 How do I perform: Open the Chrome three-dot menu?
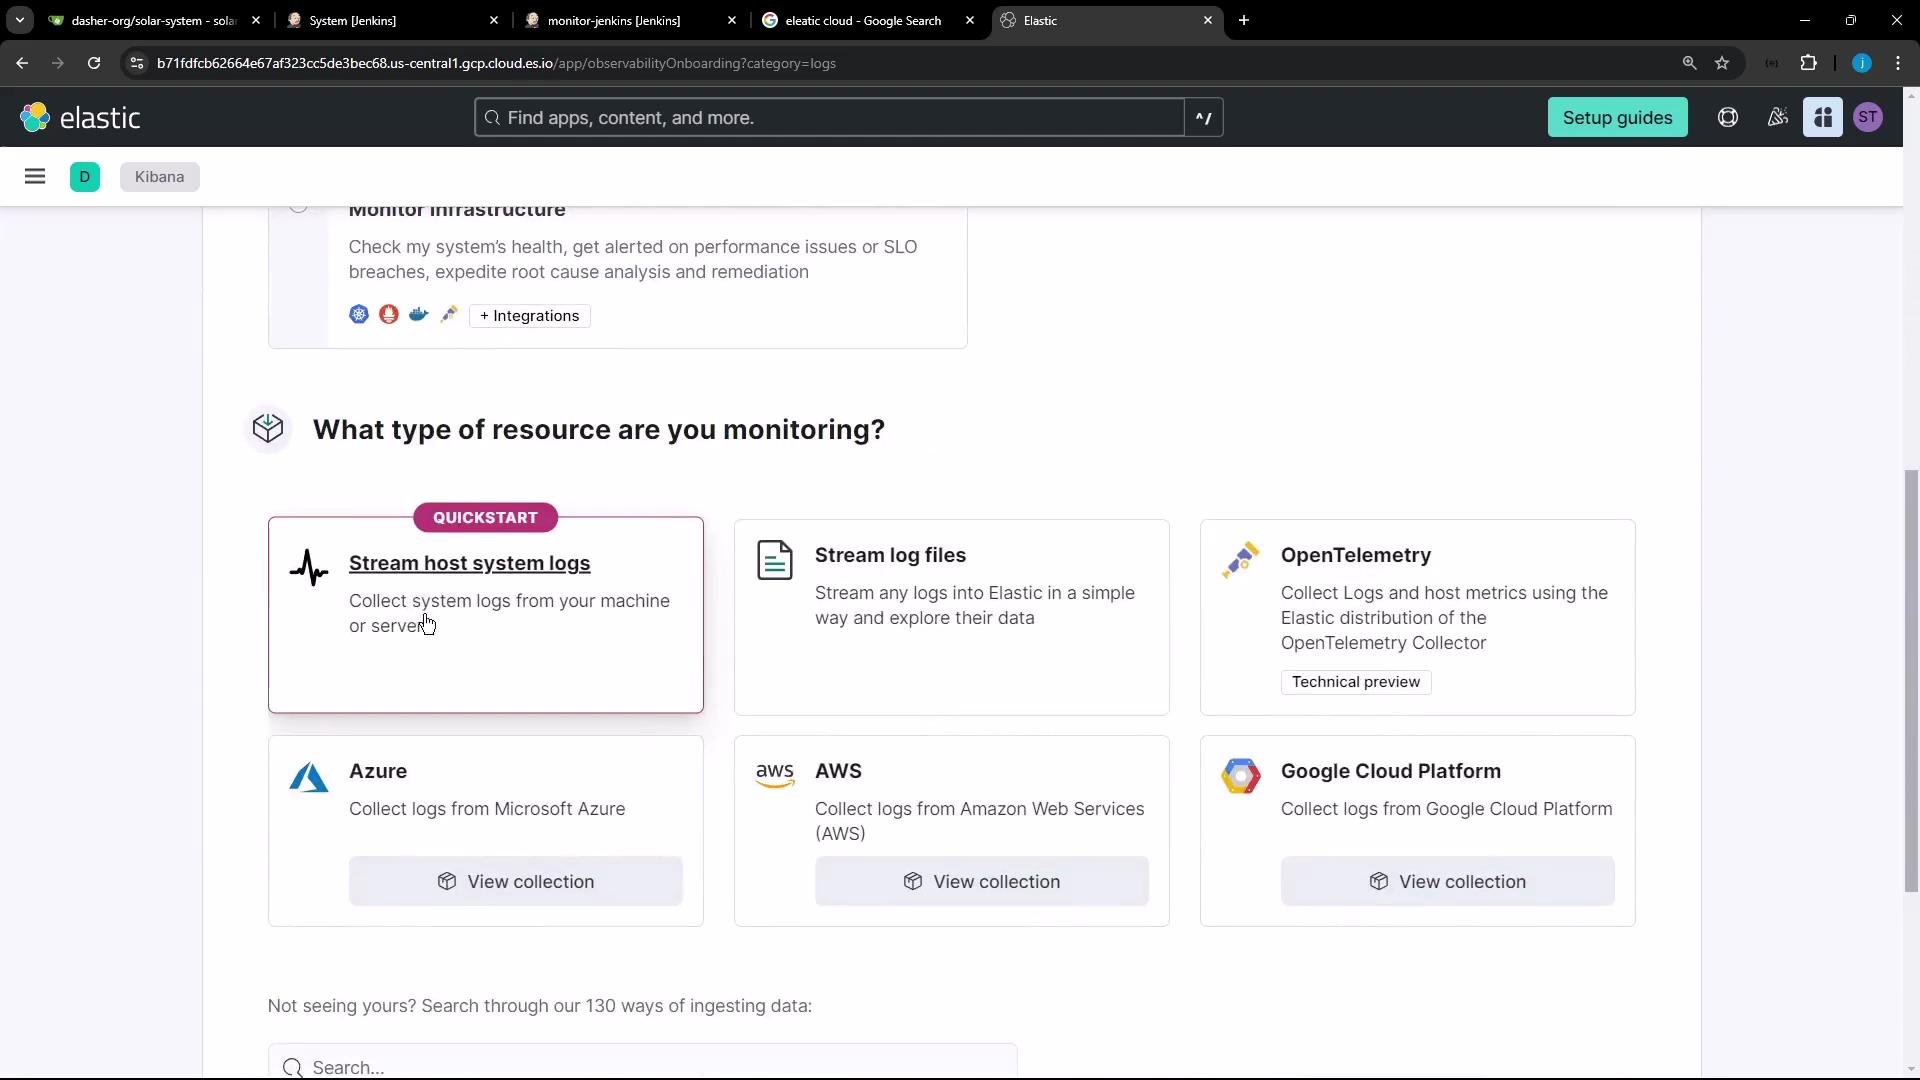[1898, 63]
